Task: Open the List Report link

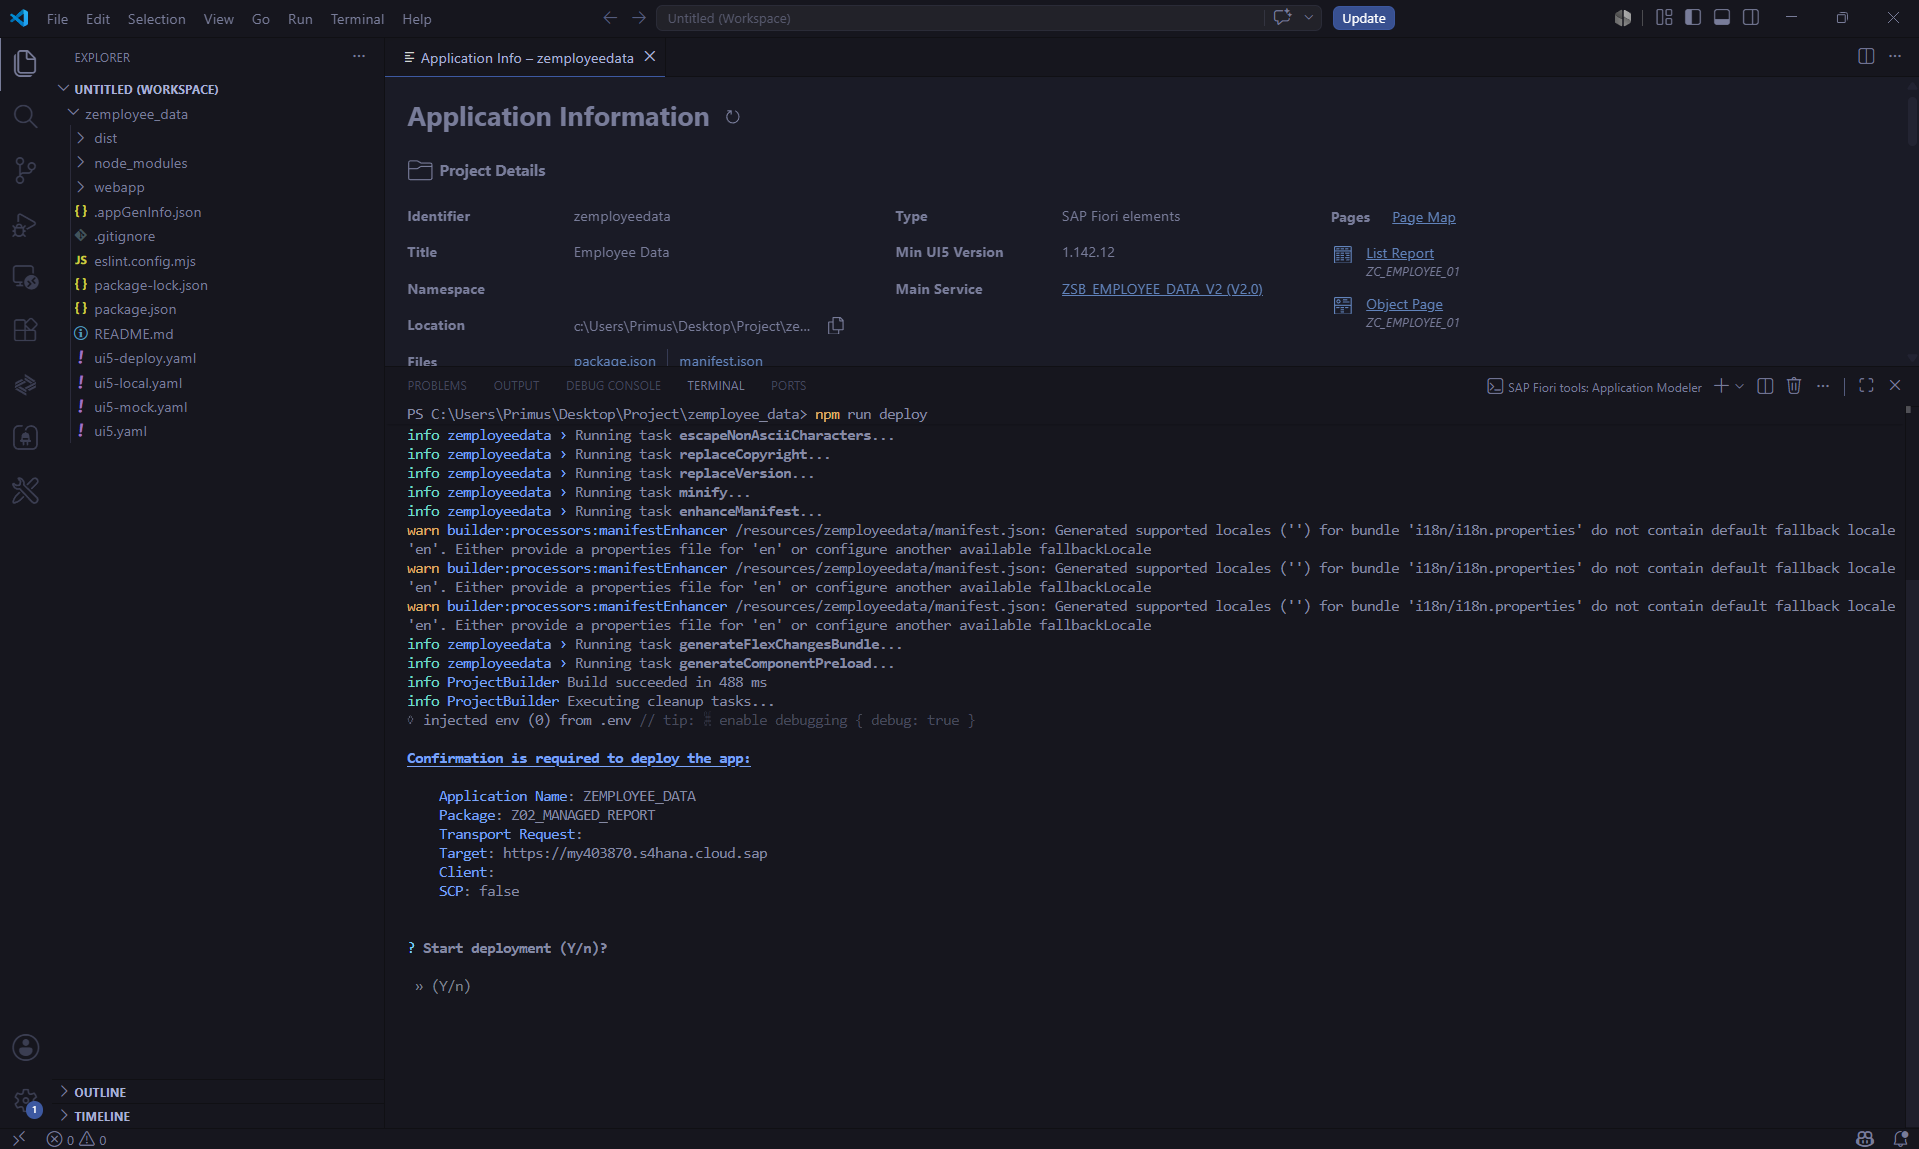Action: tap(1399, 253)
